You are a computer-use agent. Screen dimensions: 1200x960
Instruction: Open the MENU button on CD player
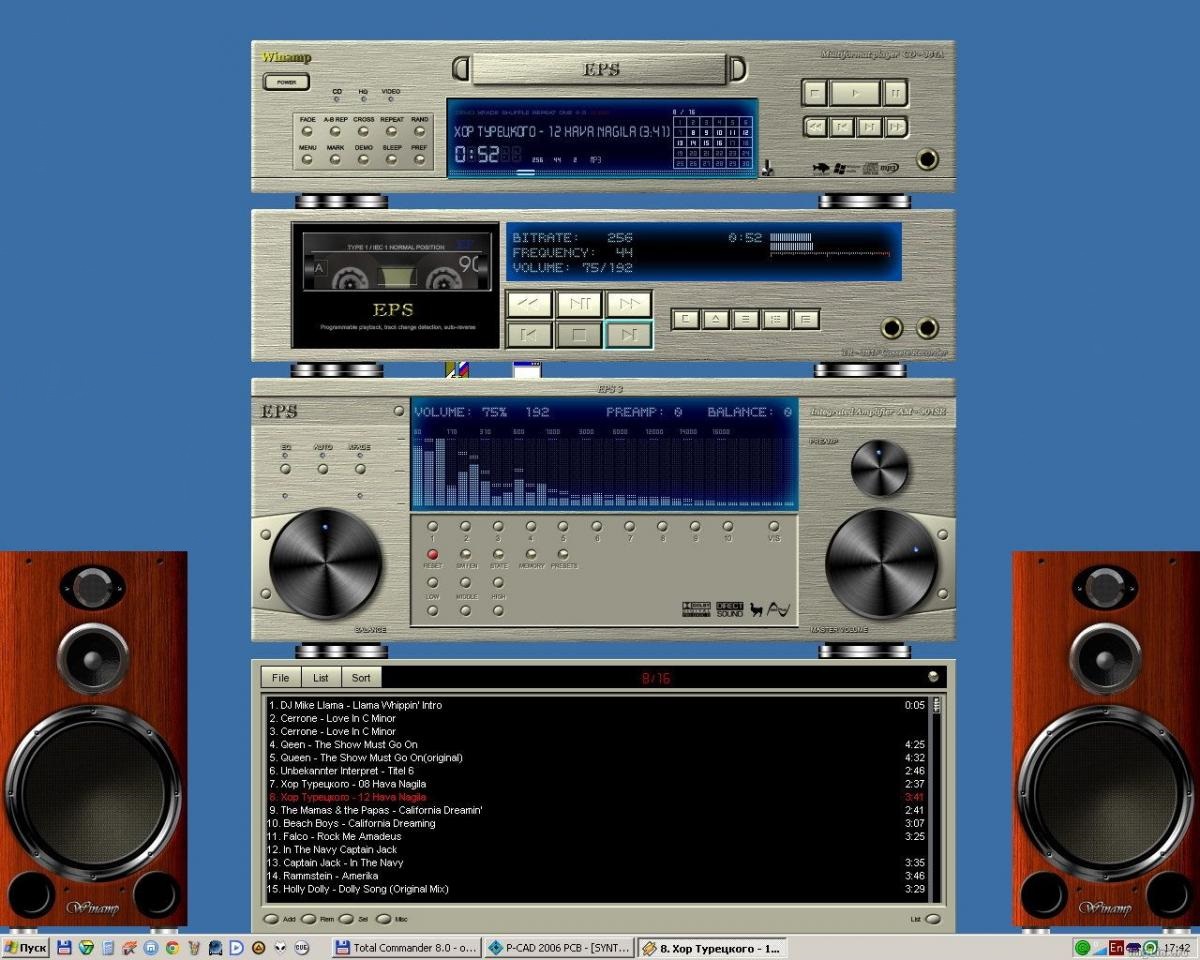coord(308,159)
